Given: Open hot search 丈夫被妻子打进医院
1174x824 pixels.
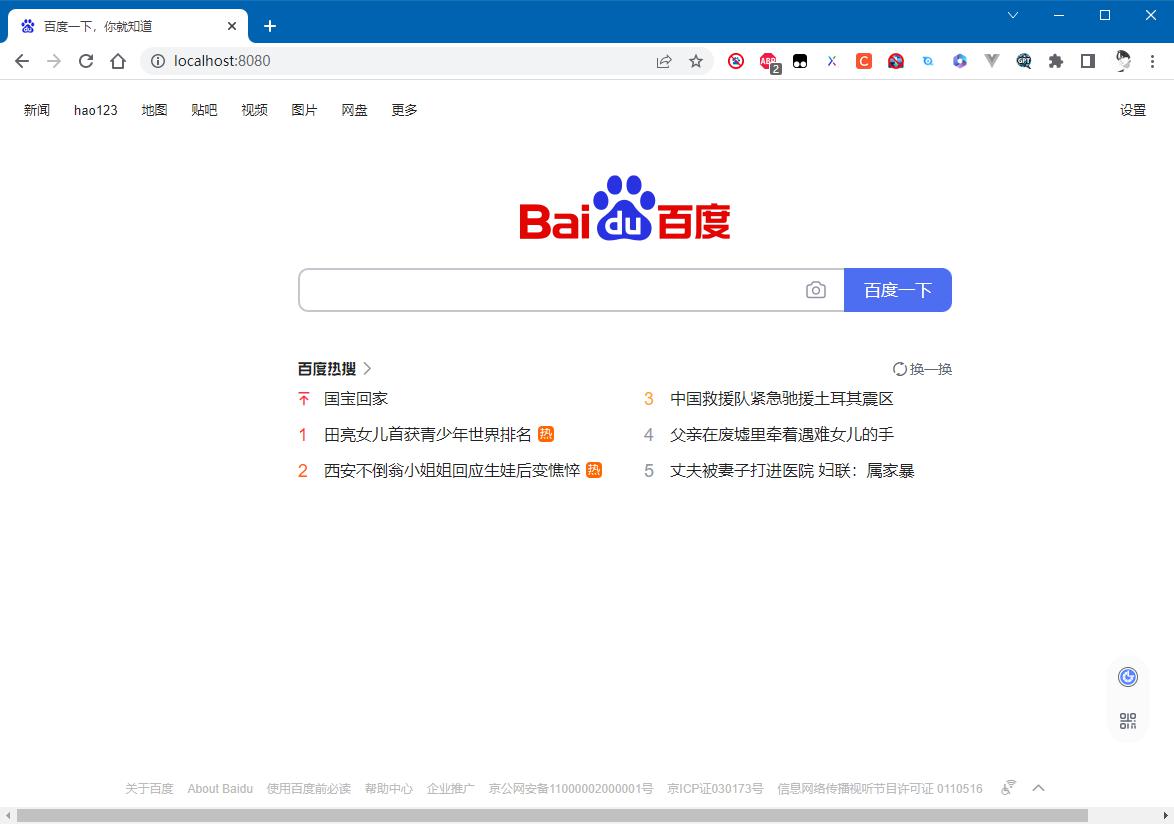Looking at the screenshot, I should point(741,470).
